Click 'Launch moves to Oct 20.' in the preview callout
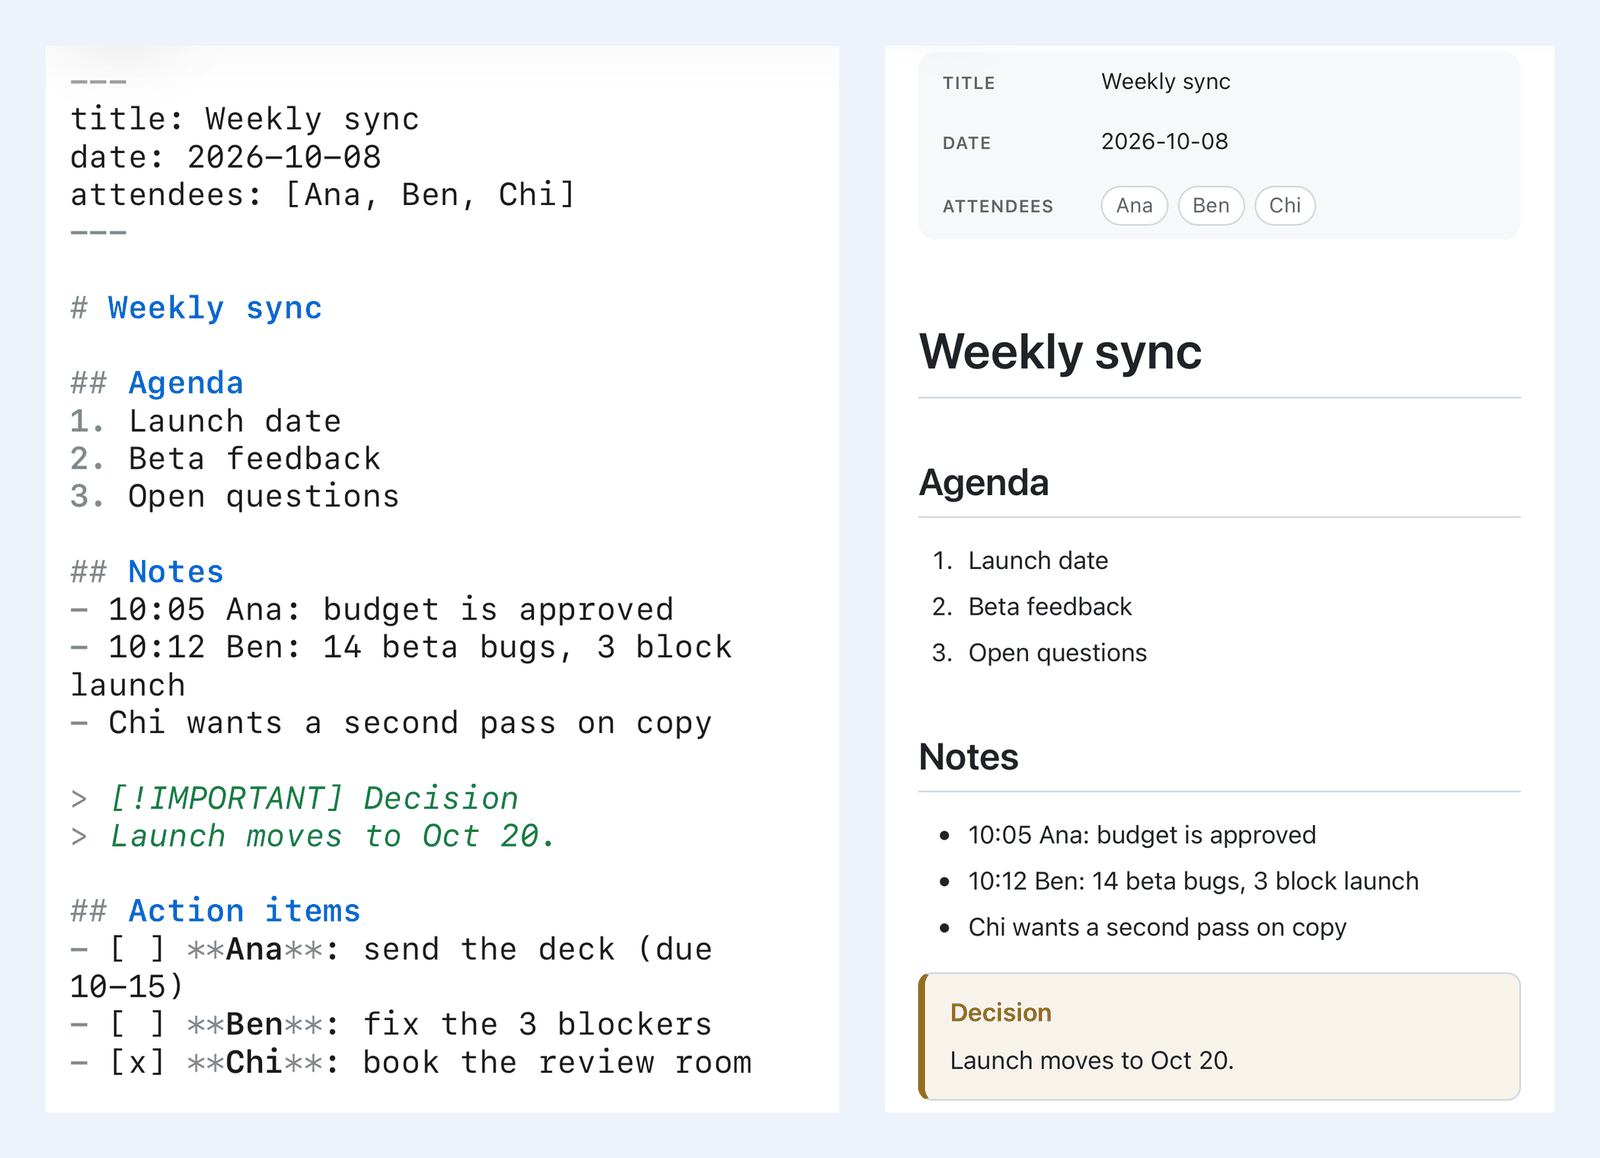 pos(1092,1061)
